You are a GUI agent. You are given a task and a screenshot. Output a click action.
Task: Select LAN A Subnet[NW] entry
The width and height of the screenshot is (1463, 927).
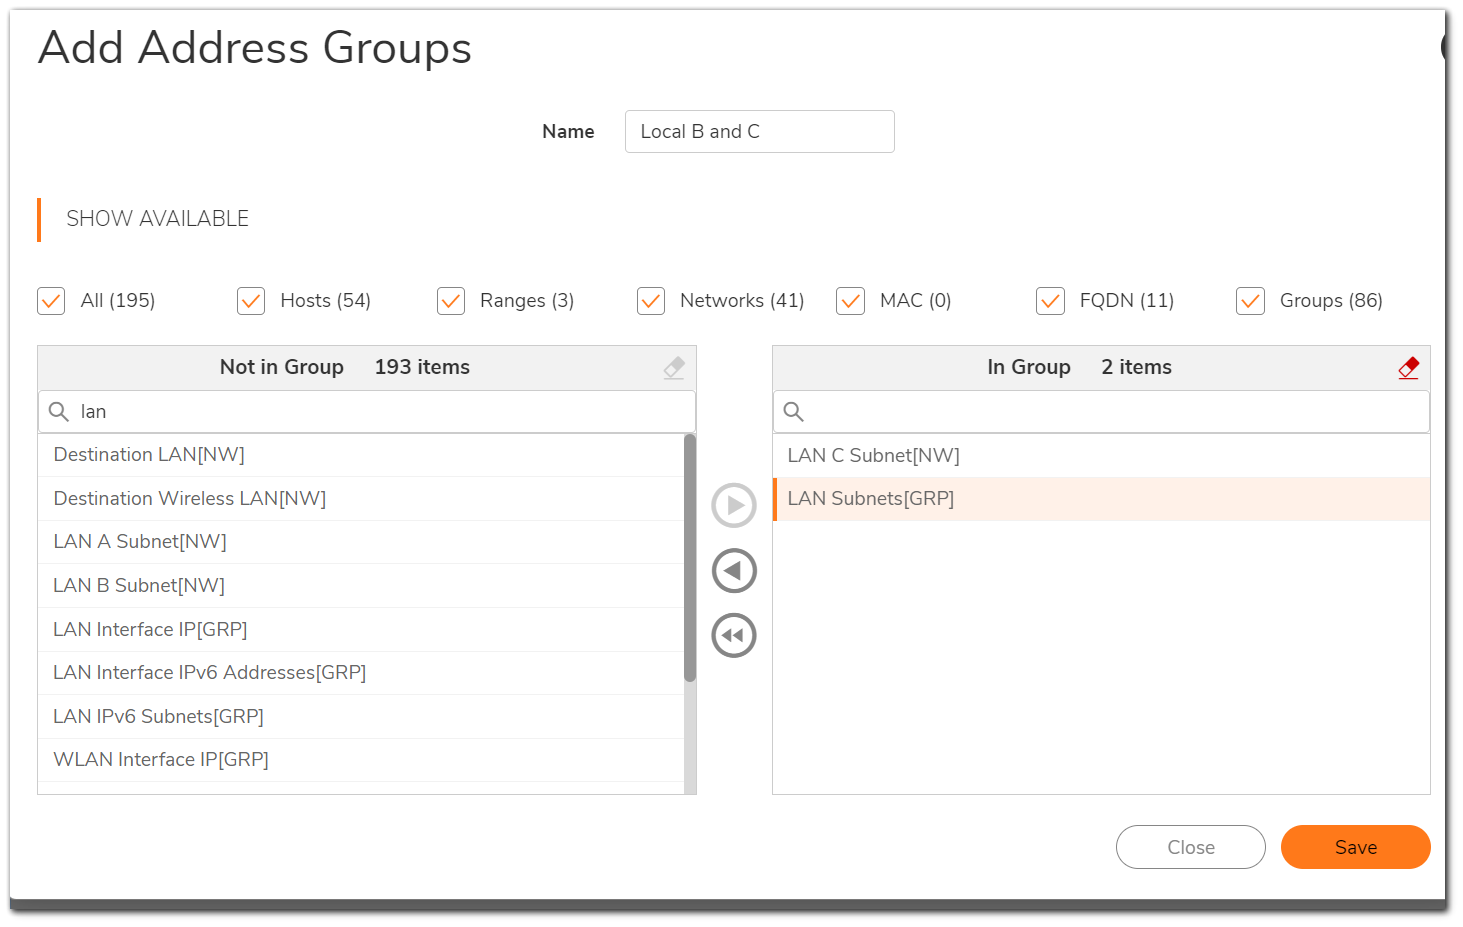(x=361, y=542)
